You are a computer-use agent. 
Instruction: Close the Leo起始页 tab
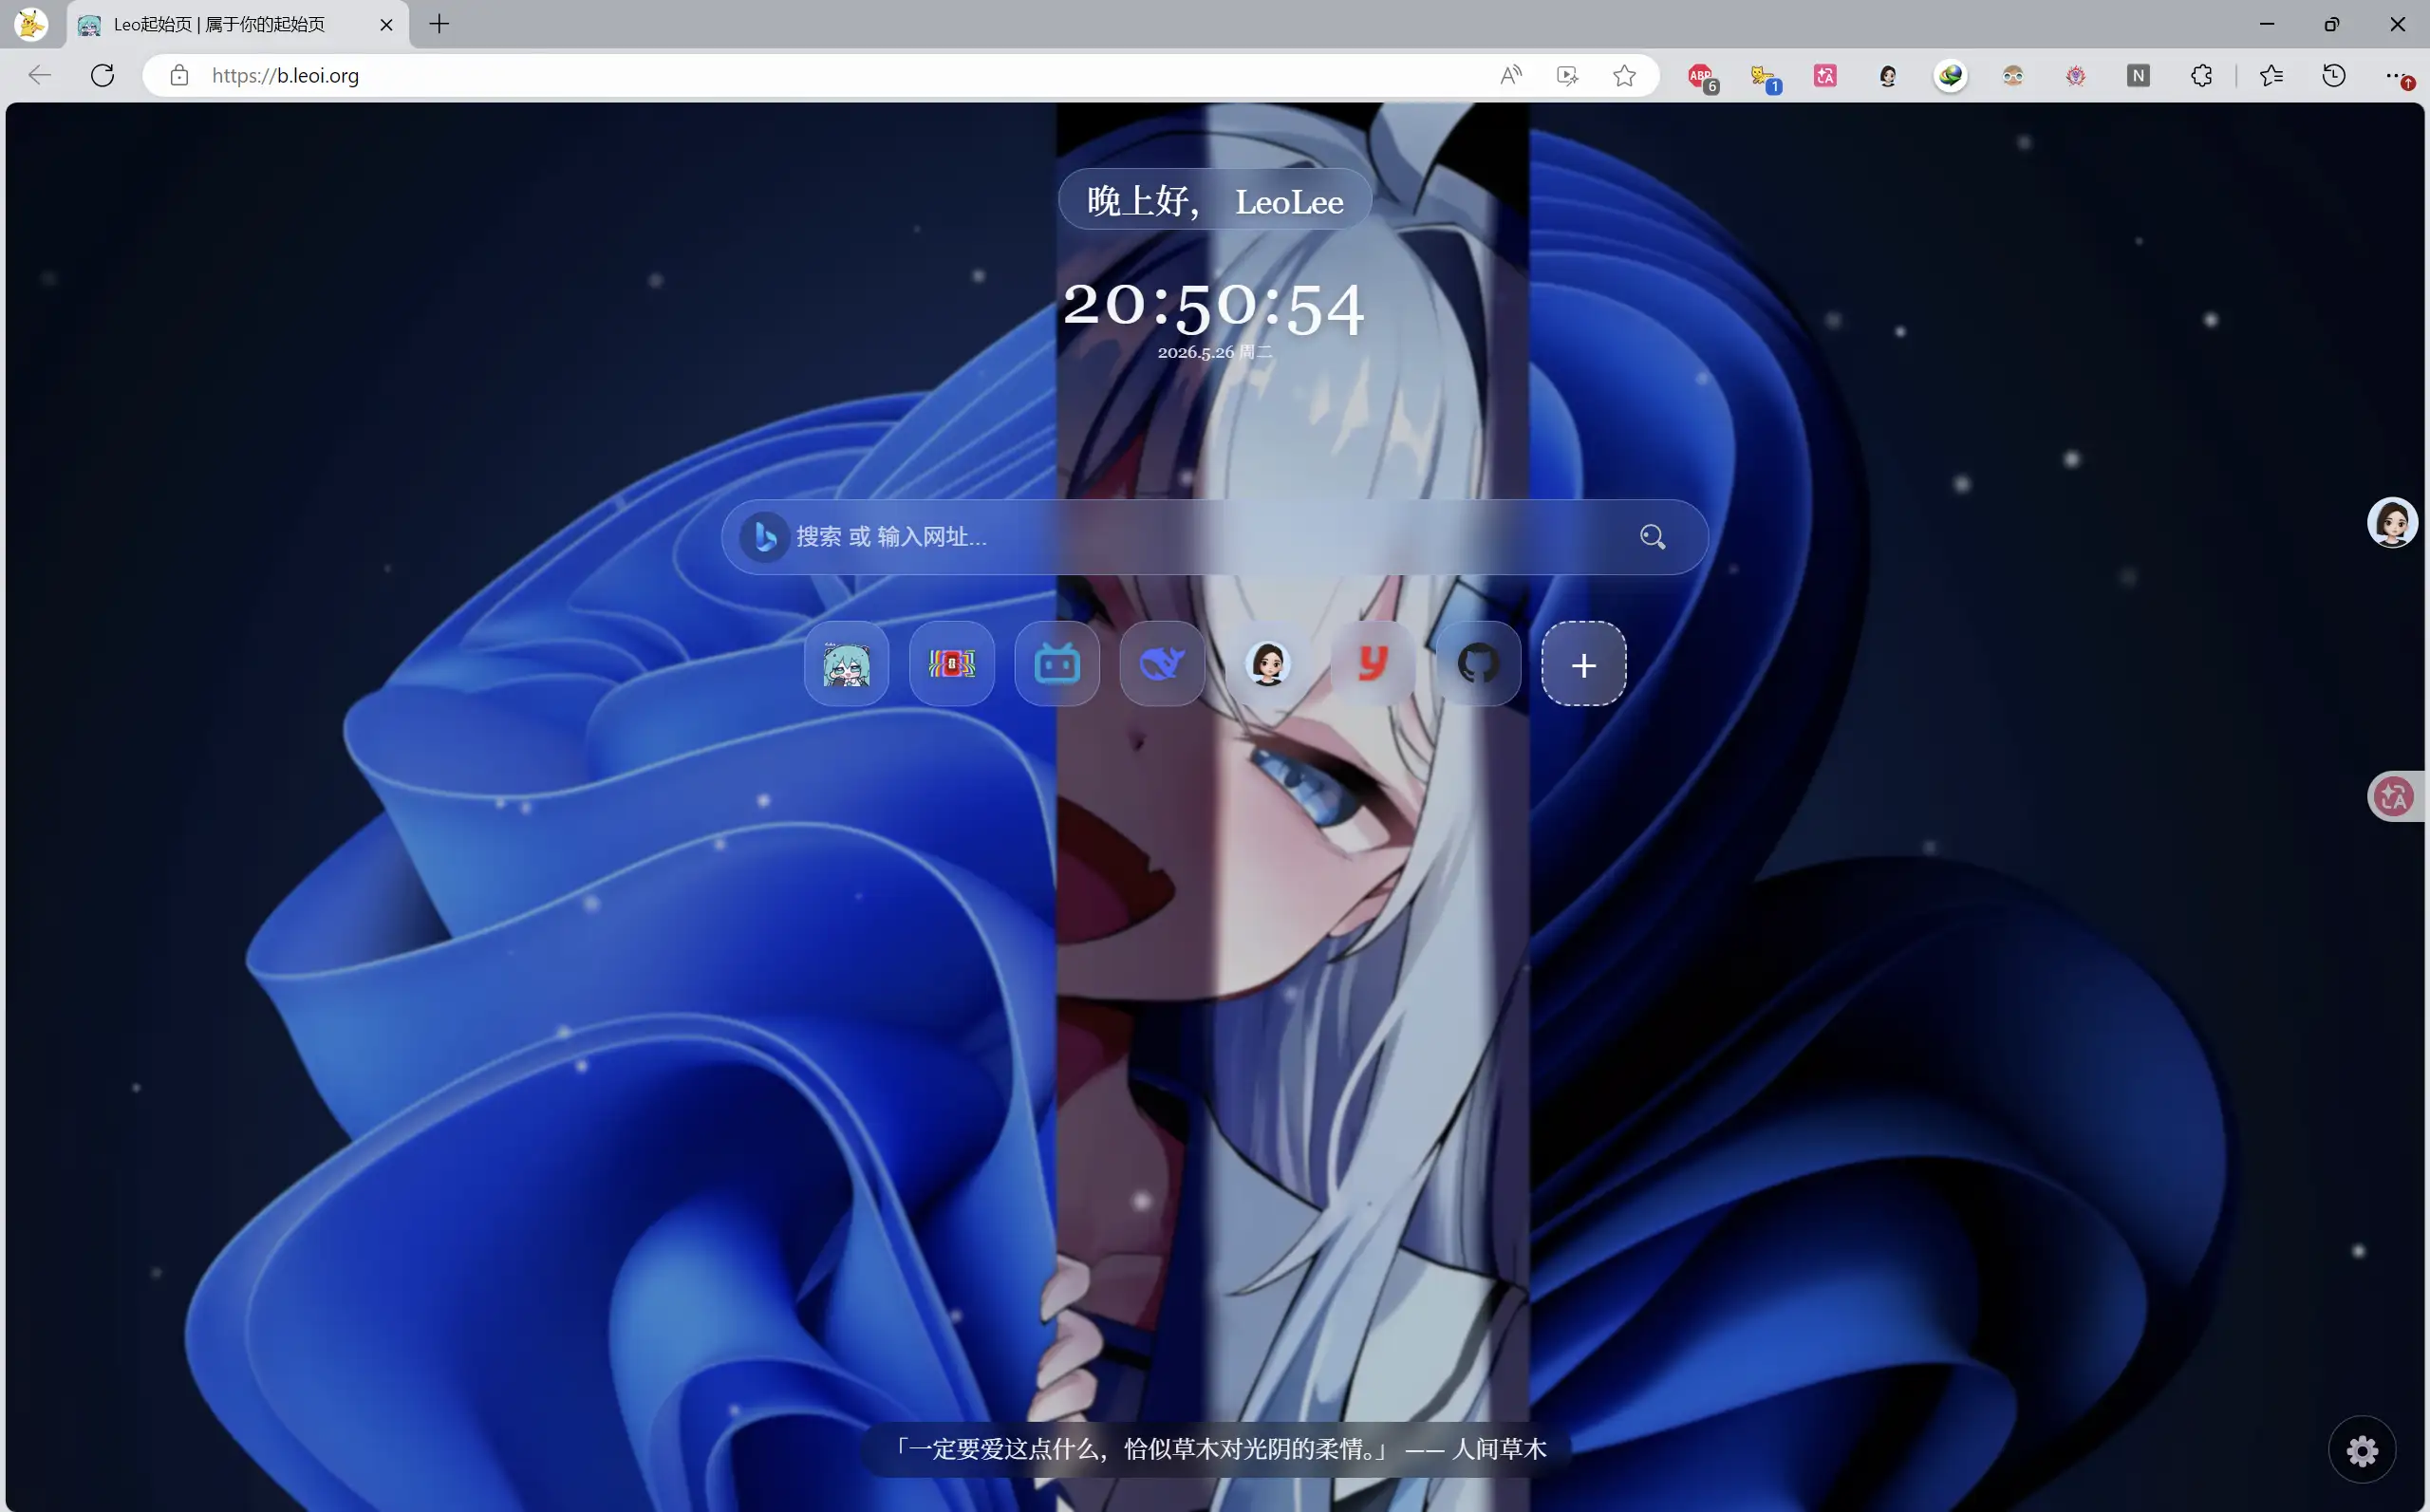tap(386, 25)
